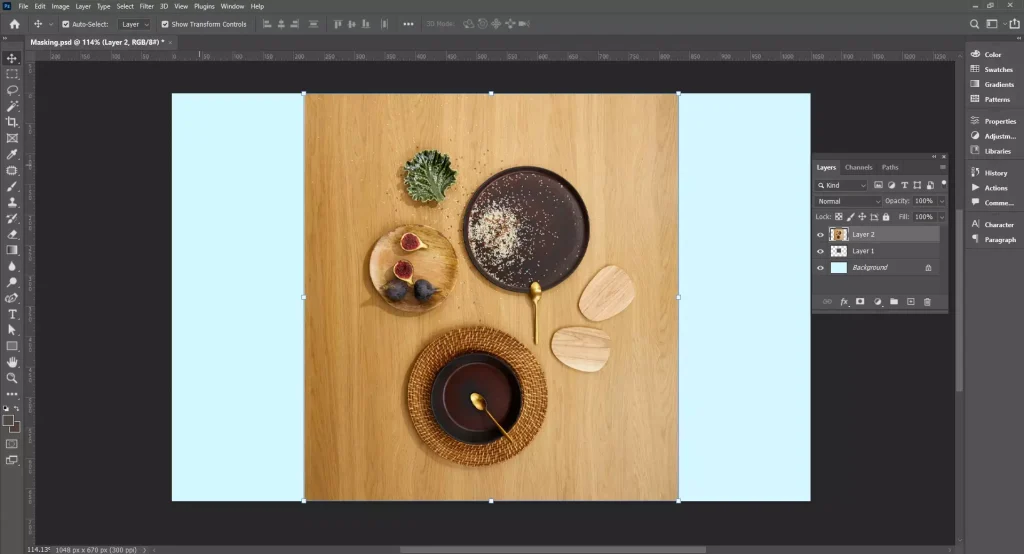
Task: Open the Filter menu
Action: (x=146, y=6)
